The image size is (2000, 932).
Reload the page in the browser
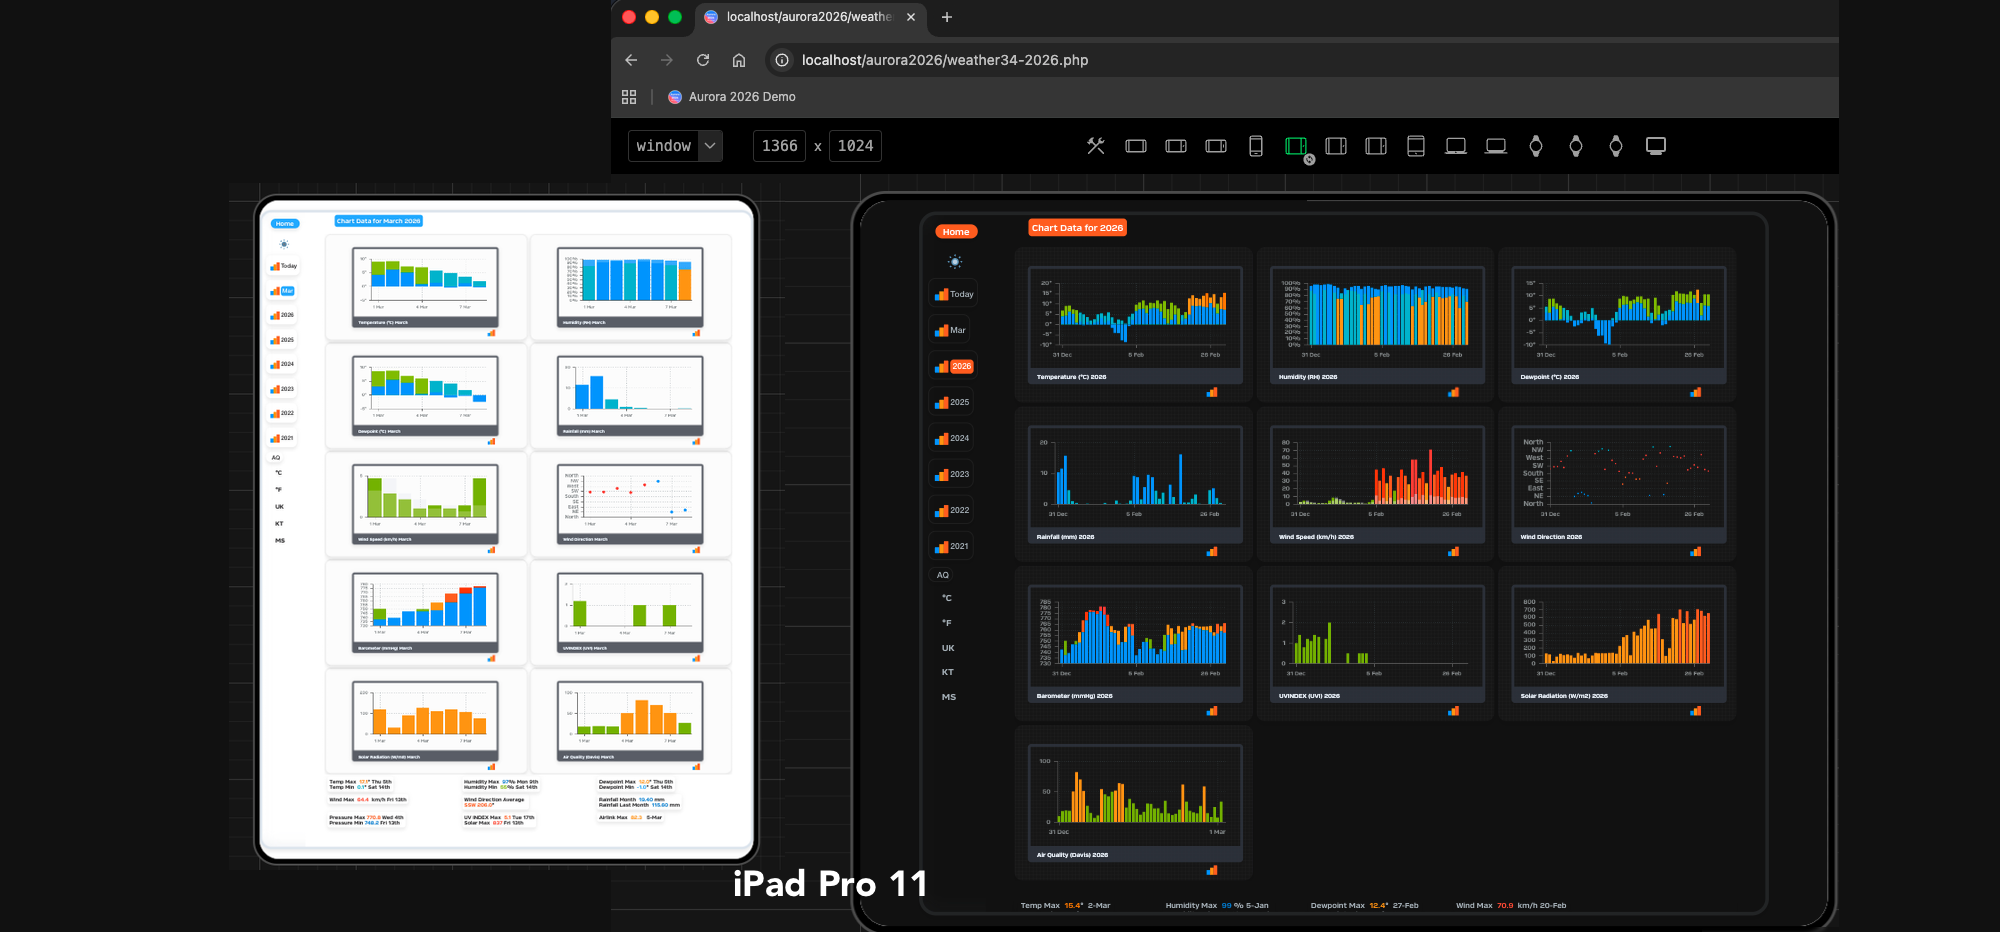point(703,60)
